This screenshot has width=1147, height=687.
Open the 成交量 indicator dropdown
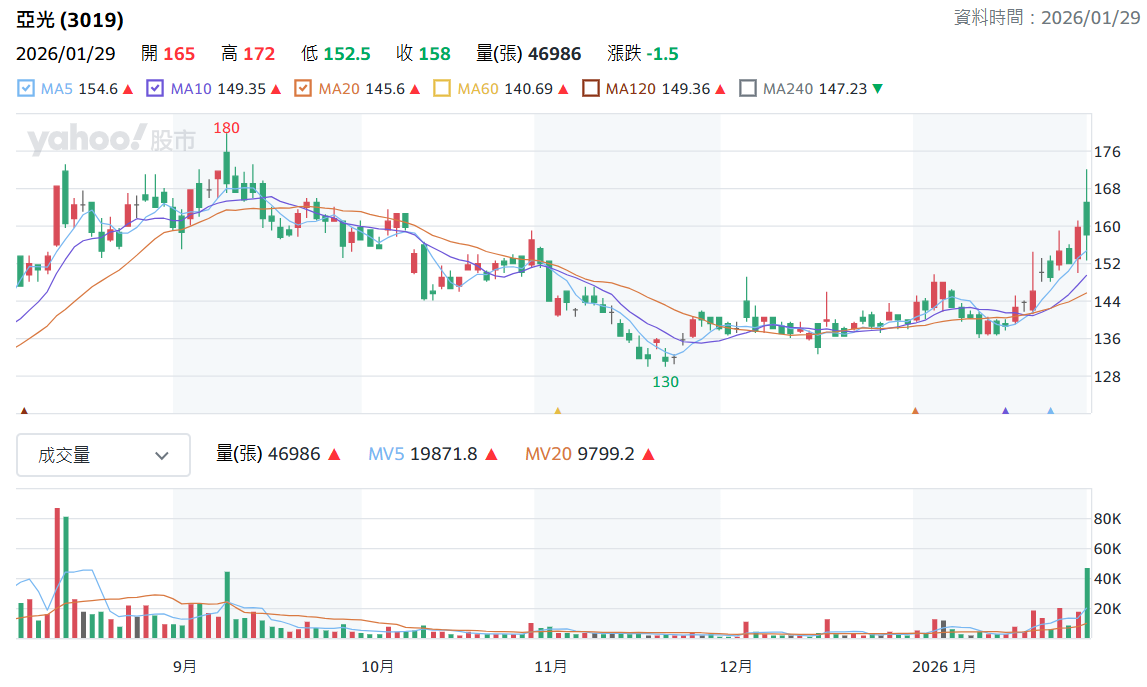click(x=103, y=455)
